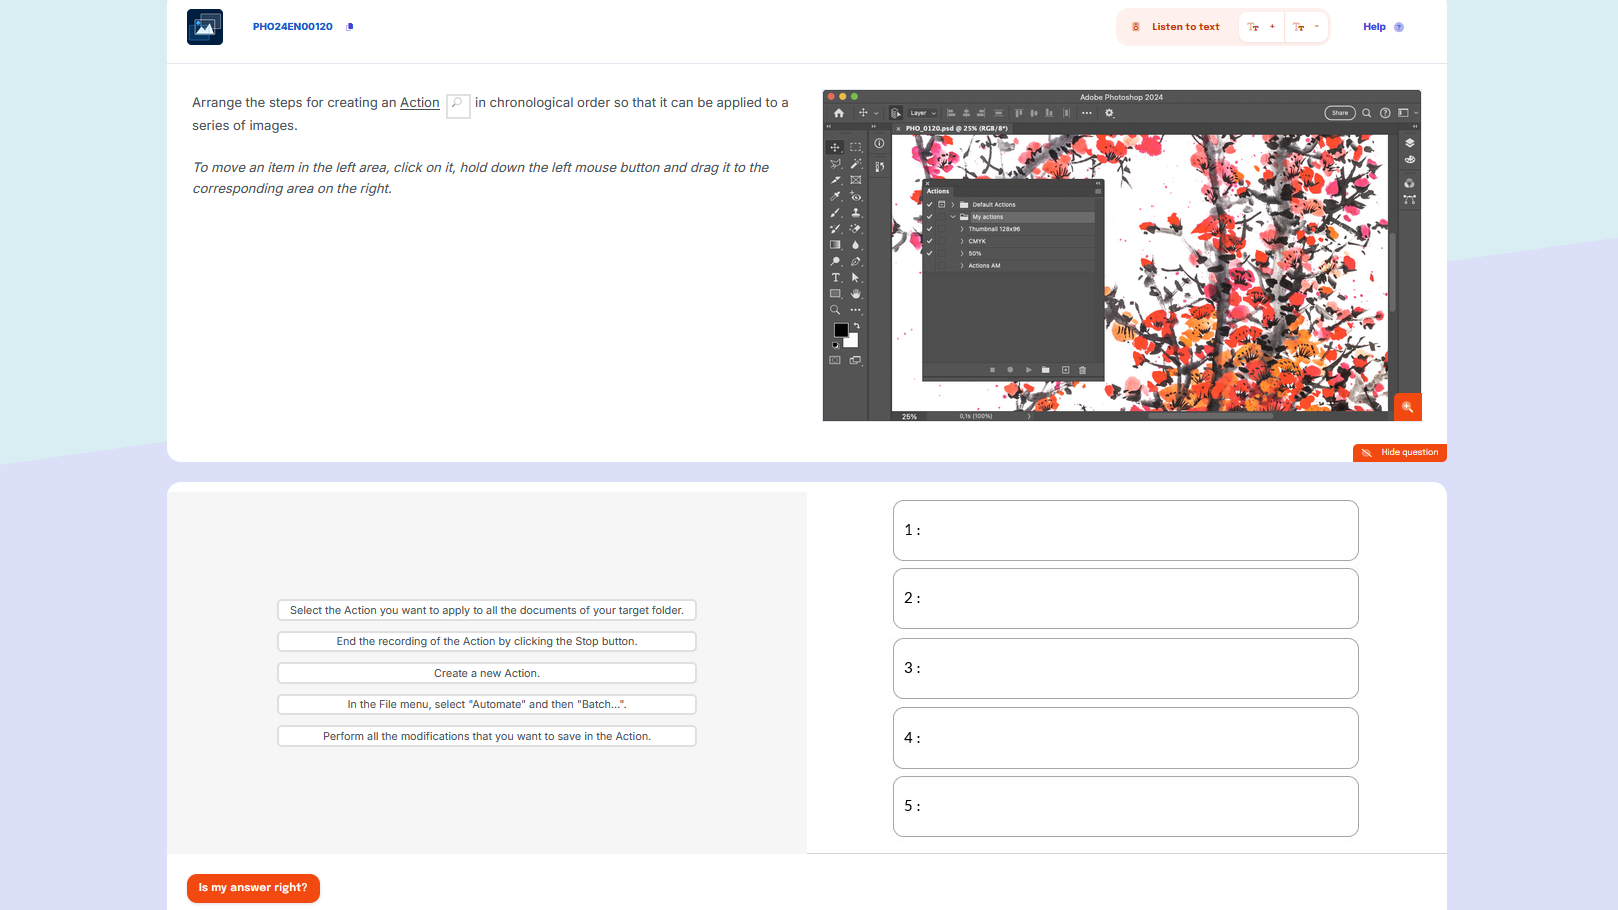Select the Horizontal Type tool
1618x910 pixels.
click(835, 278)
